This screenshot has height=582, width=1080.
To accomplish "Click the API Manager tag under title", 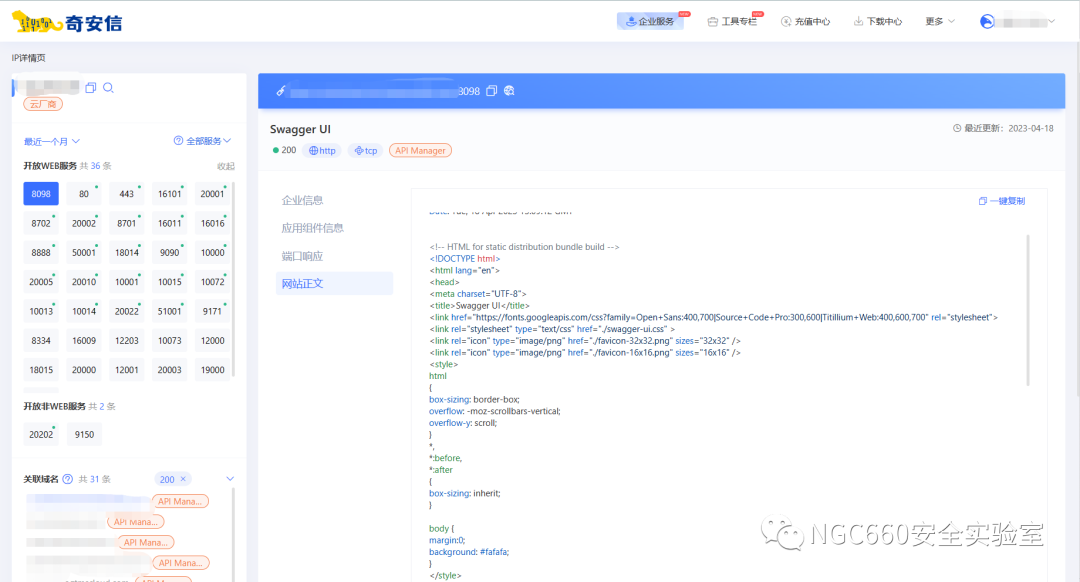I will point(420,150).
